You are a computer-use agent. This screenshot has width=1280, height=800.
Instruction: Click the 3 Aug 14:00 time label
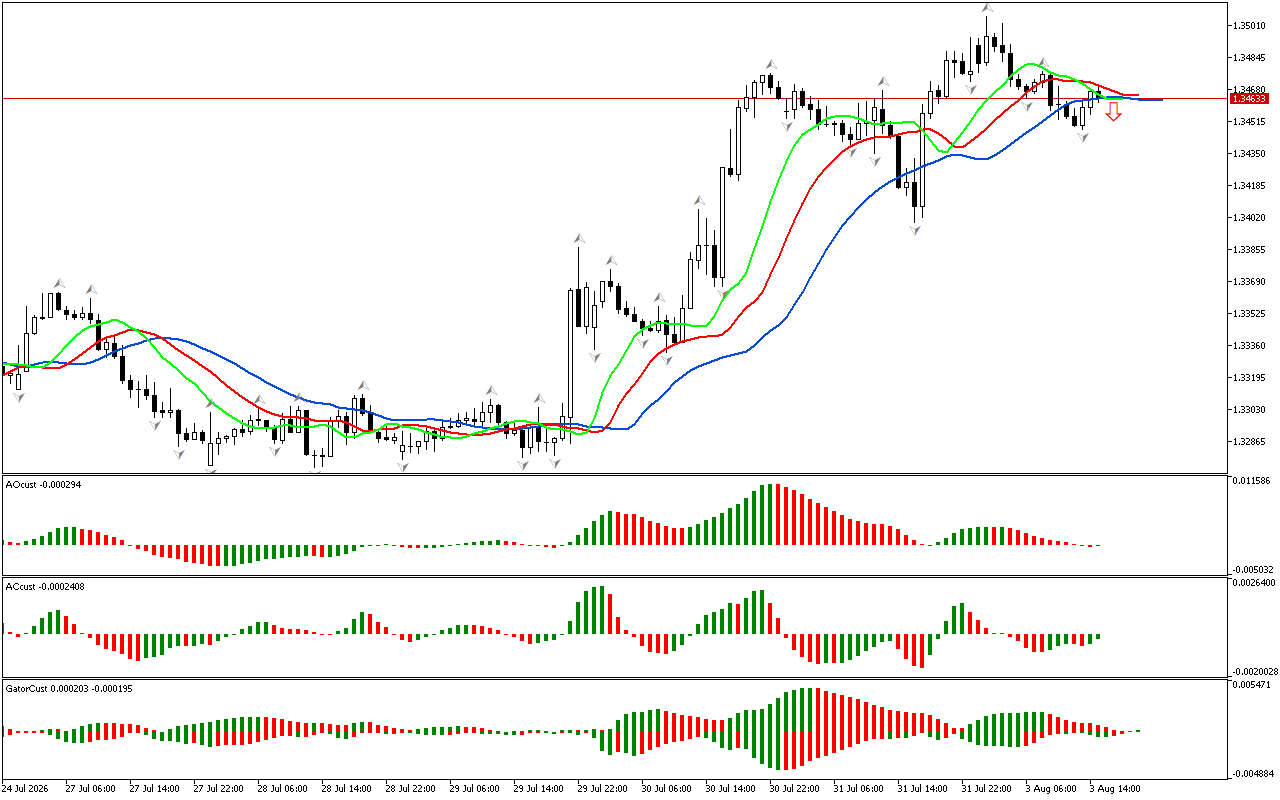tap(1113, 788)
